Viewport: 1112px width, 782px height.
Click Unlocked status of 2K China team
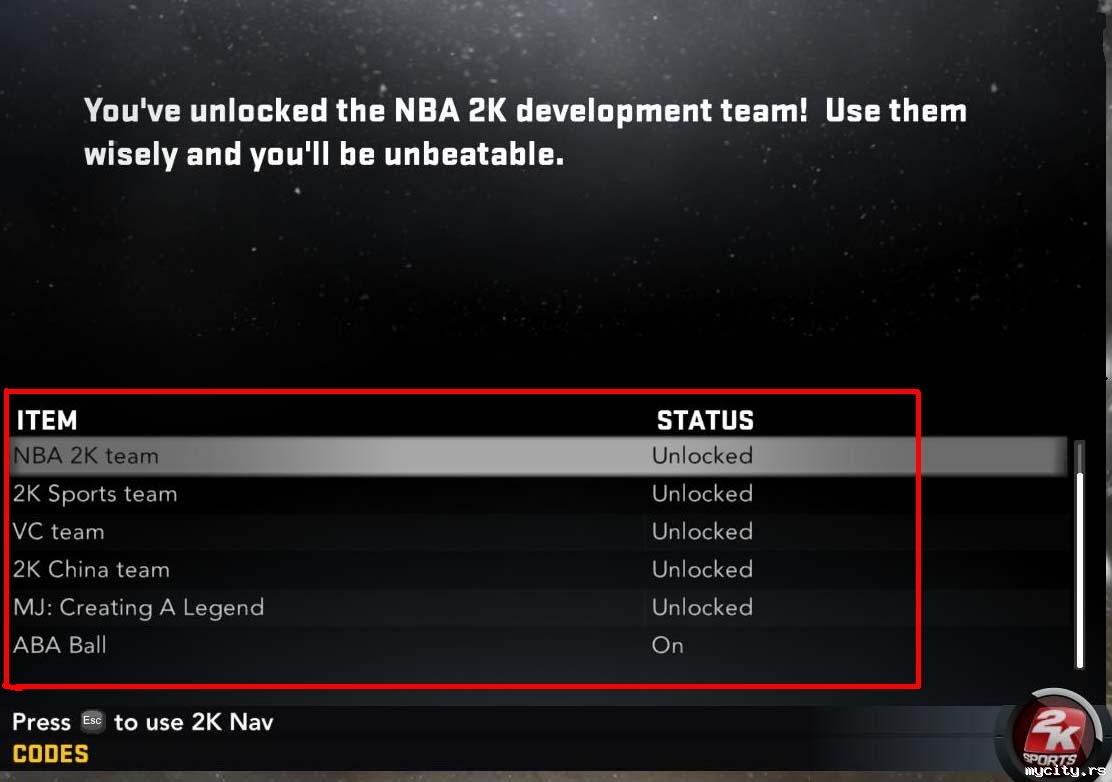tap(702, 569)
